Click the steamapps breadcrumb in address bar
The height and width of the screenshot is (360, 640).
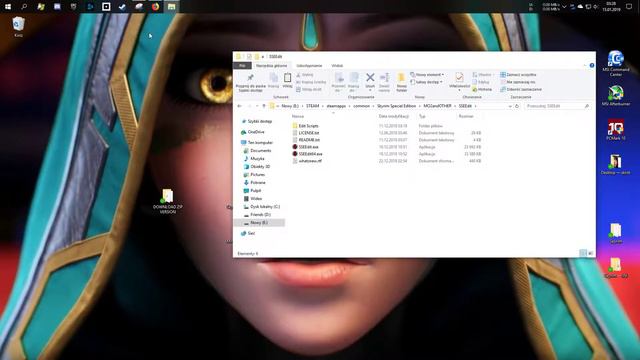(x=336, y=106)
